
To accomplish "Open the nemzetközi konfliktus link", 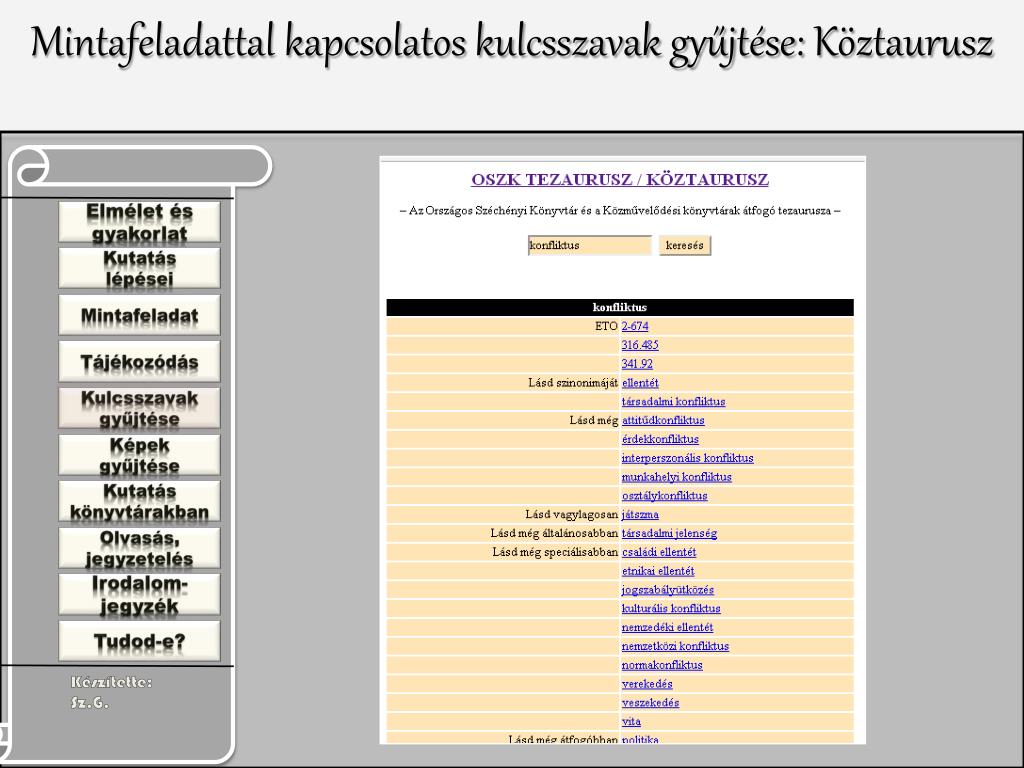I will click(x=675, y=646).
